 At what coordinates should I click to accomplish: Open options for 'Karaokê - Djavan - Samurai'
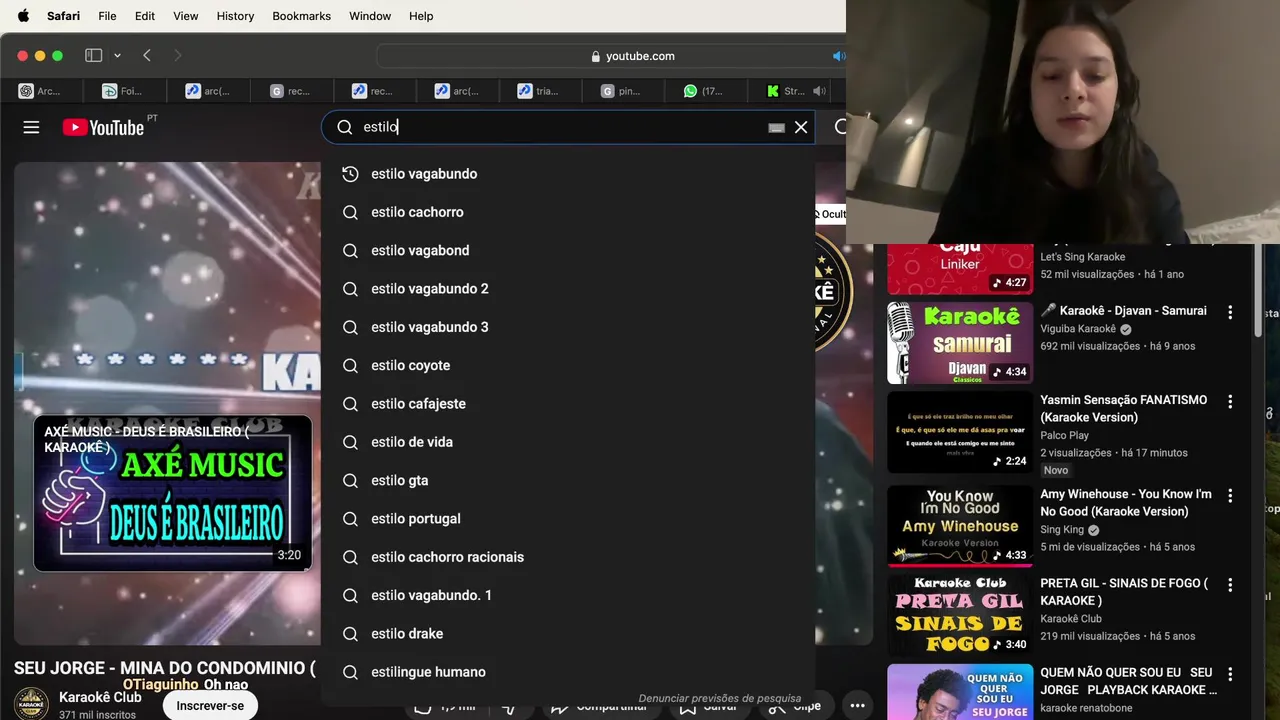click(1230, 312)
